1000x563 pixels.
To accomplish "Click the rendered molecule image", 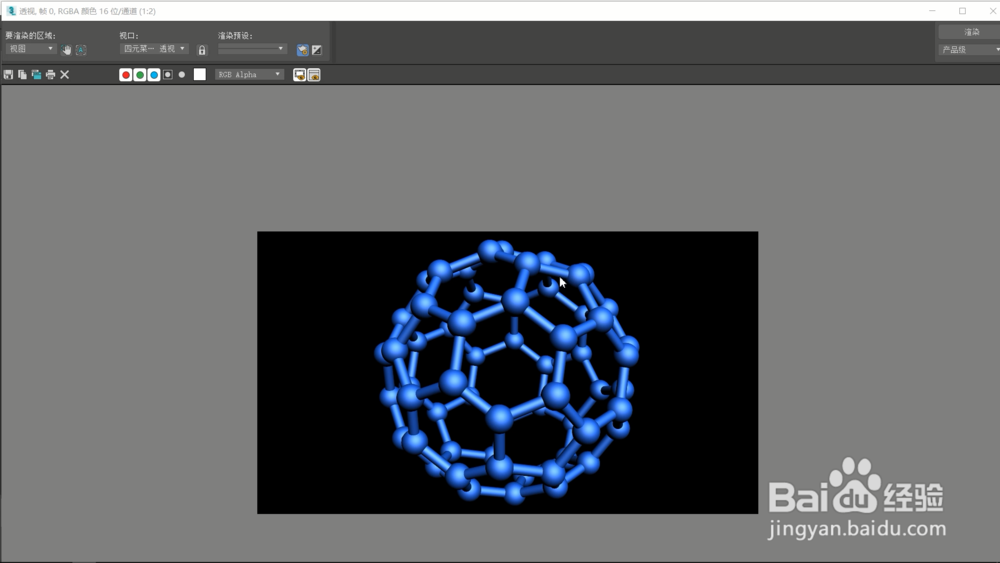I will tap(508, 372).
